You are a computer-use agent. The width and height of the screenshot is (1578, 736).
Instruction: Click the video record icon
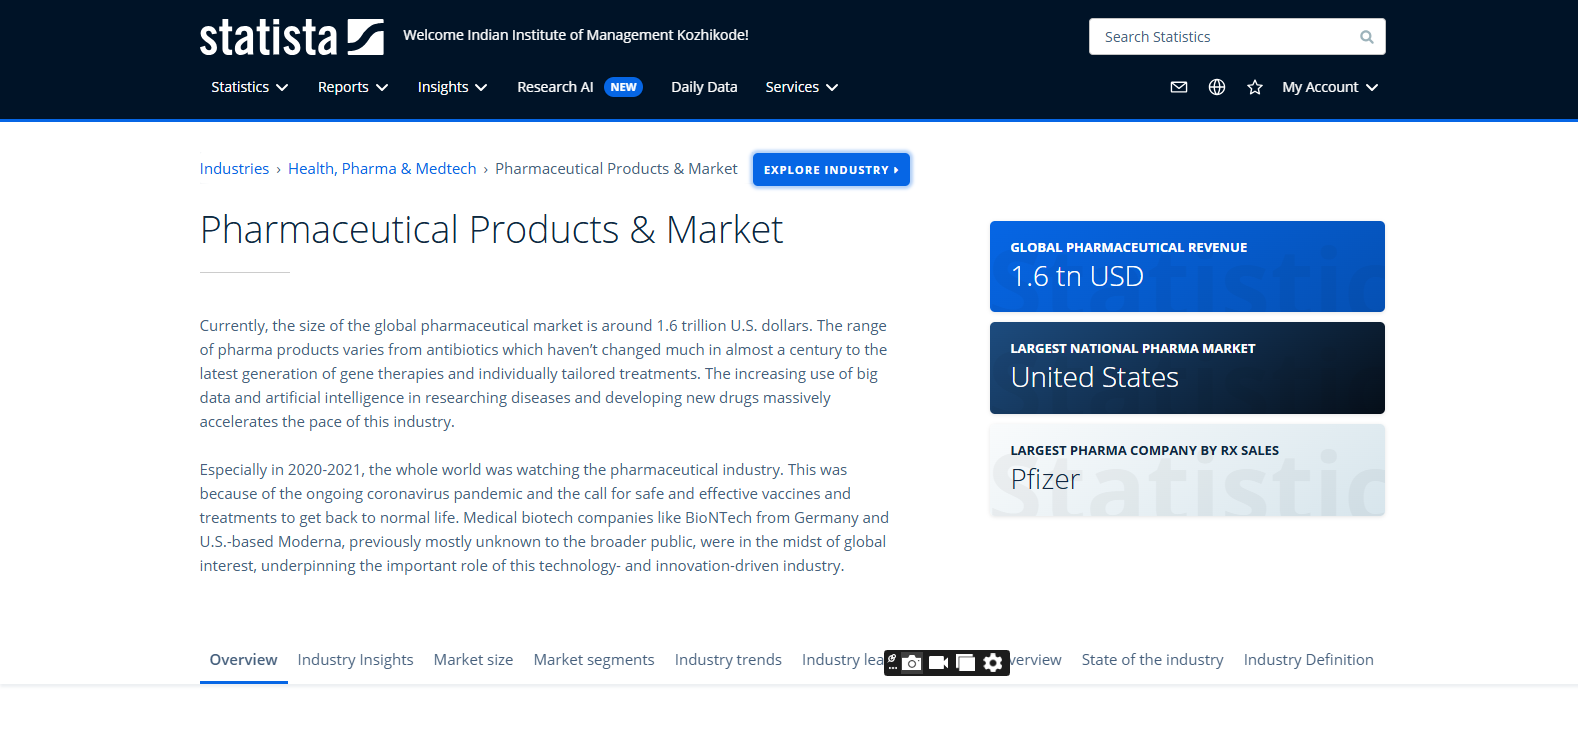938,663
